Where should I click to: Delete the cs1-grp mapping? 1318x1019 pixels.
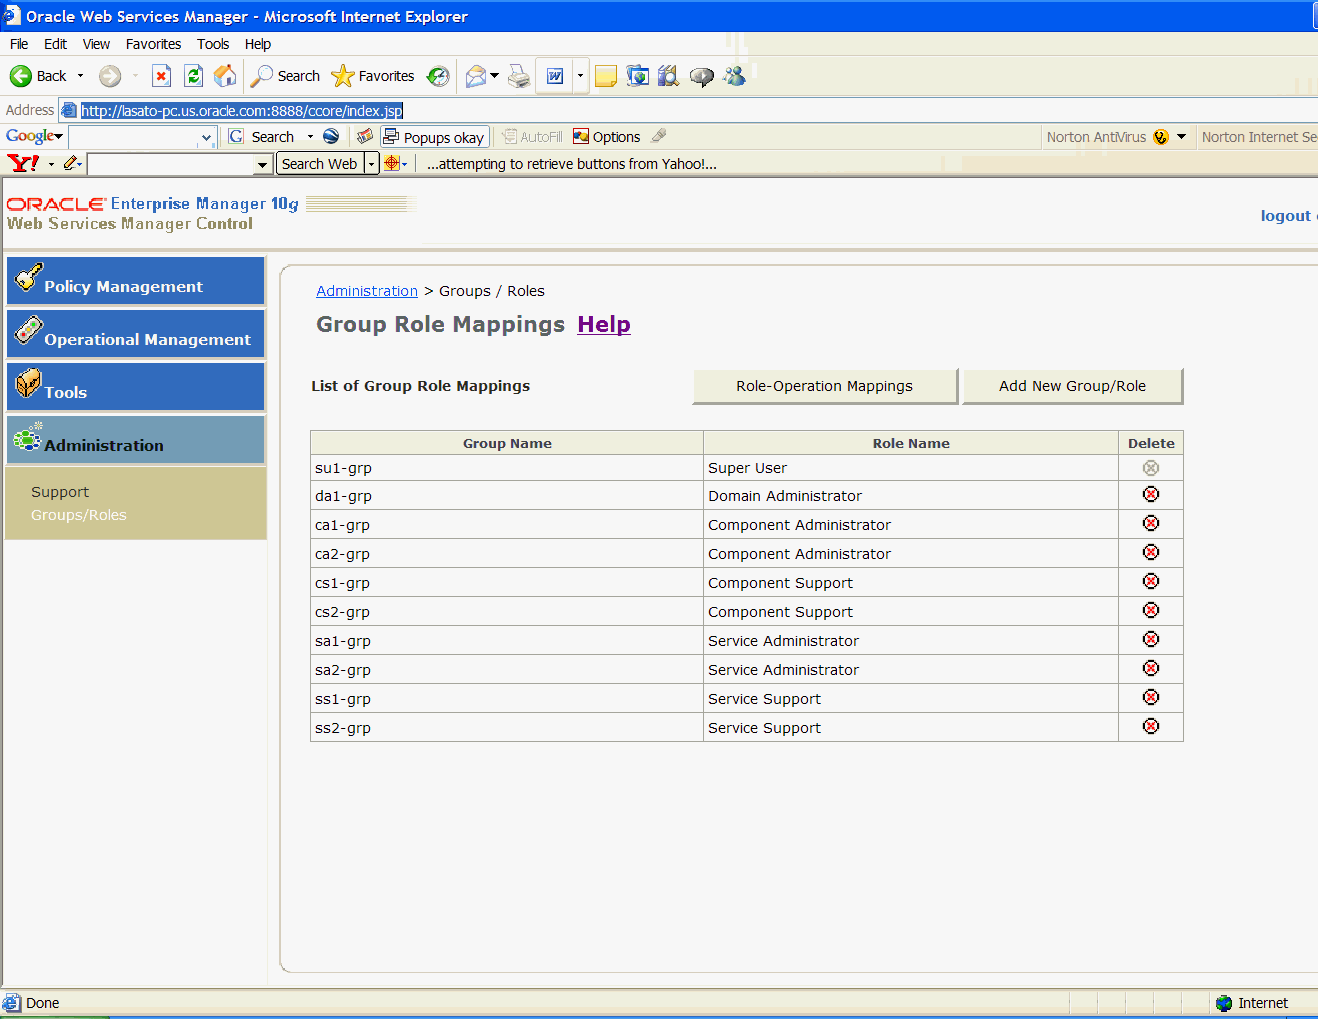click(1151, 581)
